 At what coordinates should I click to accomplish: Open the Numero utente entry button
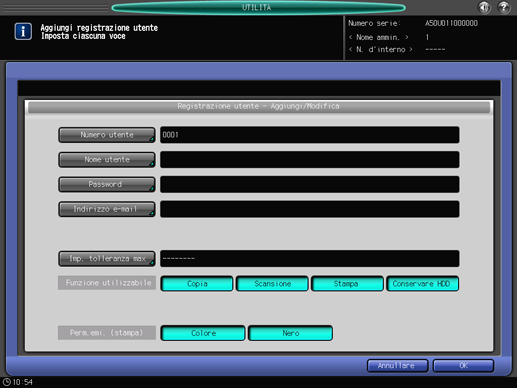(x=107, y=135)
